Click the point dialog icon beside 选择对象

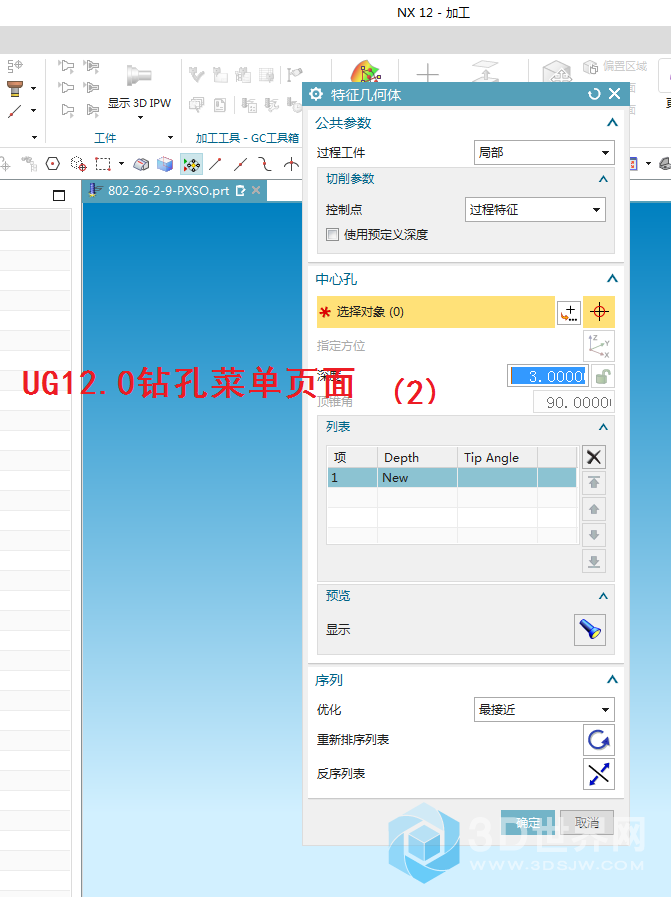[569, 312]
